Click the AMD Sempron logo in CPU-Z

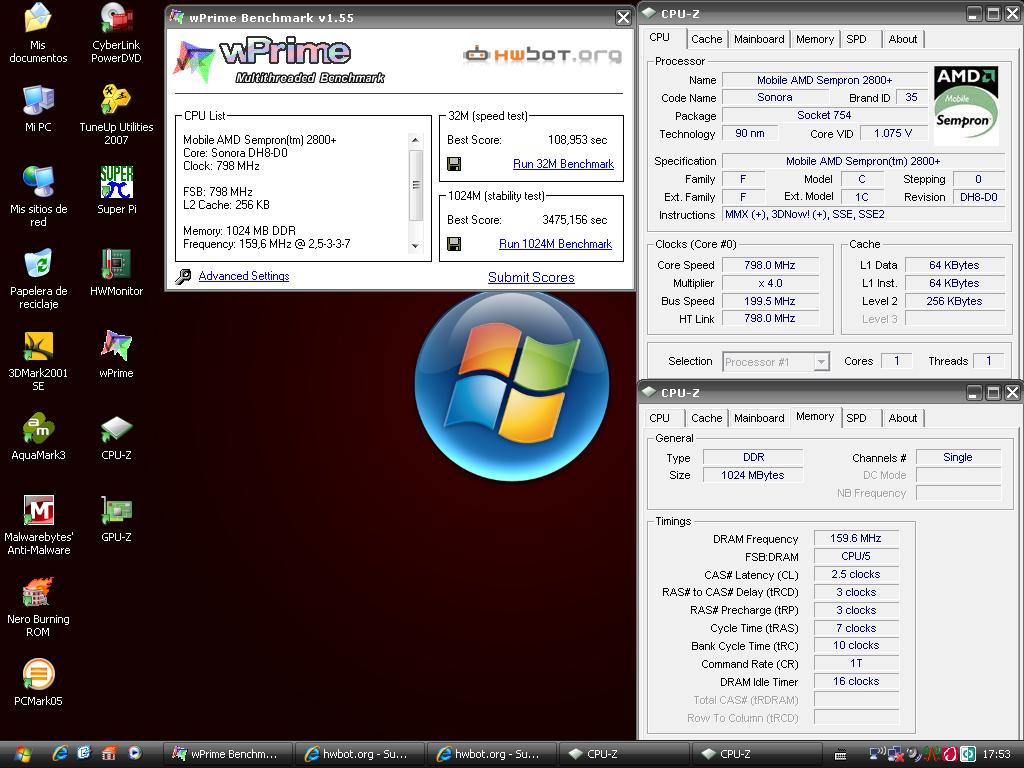point(966,105)
